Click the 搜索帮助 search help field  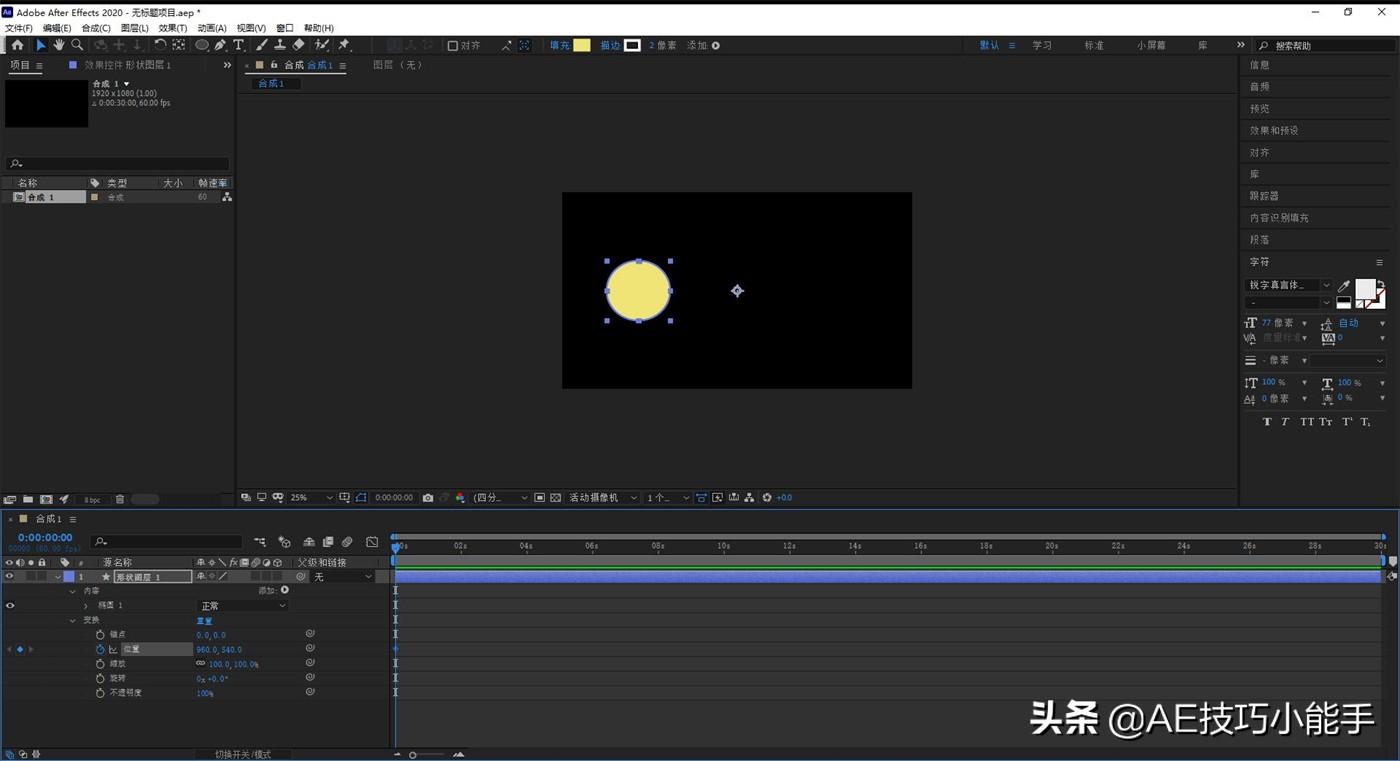click(1323, 45)
